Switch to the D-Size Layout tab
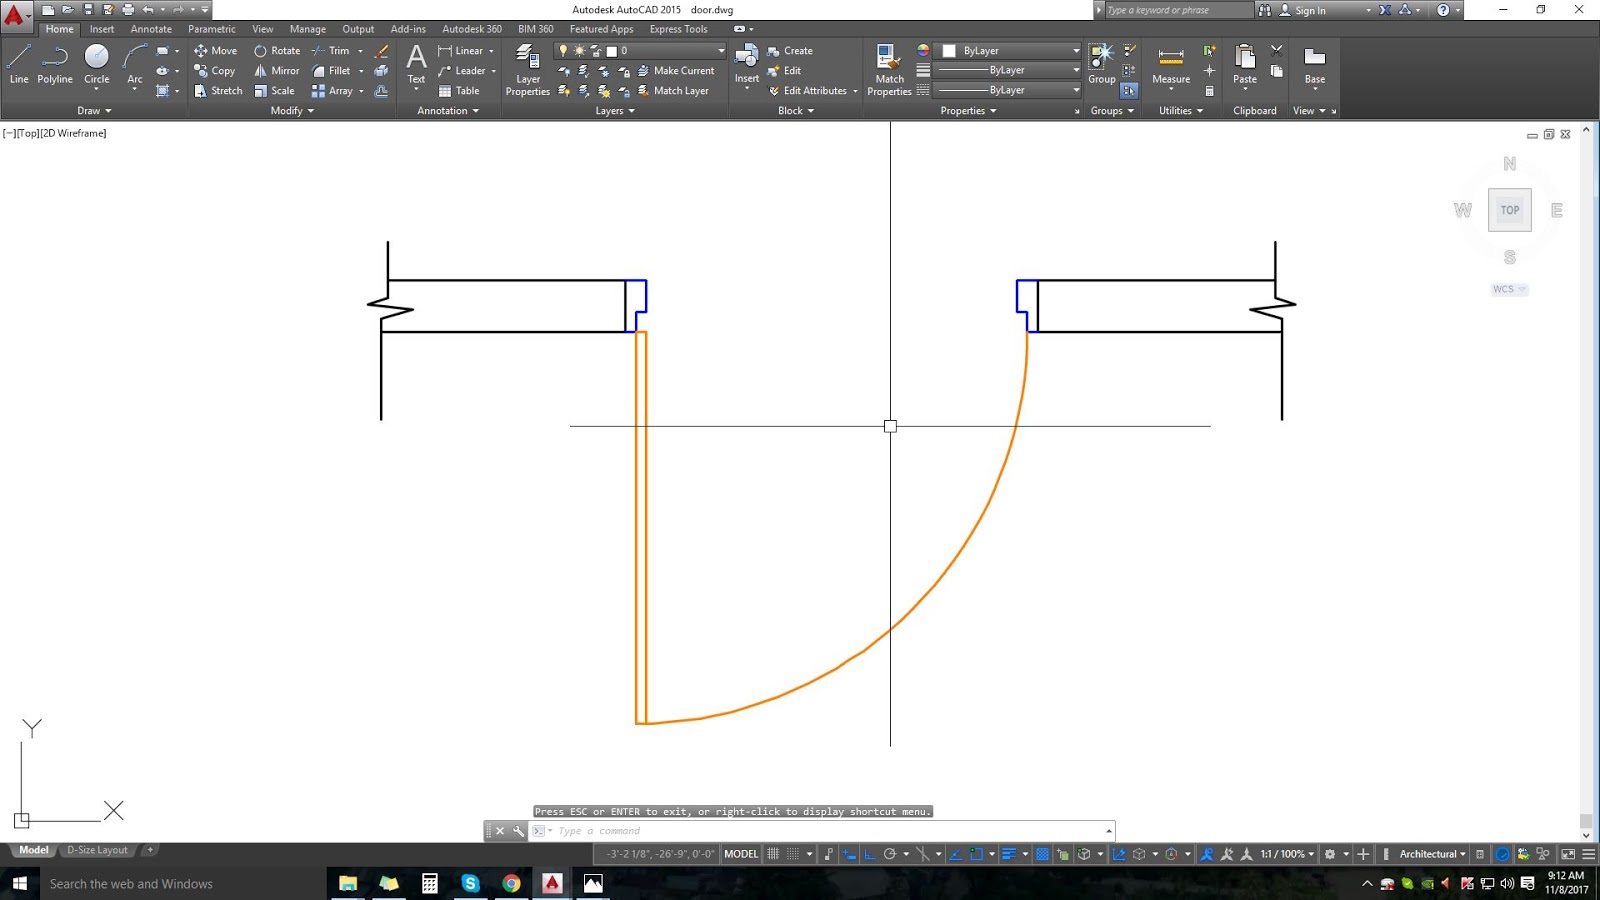1600x900 pixels. [x=97, y=849]
